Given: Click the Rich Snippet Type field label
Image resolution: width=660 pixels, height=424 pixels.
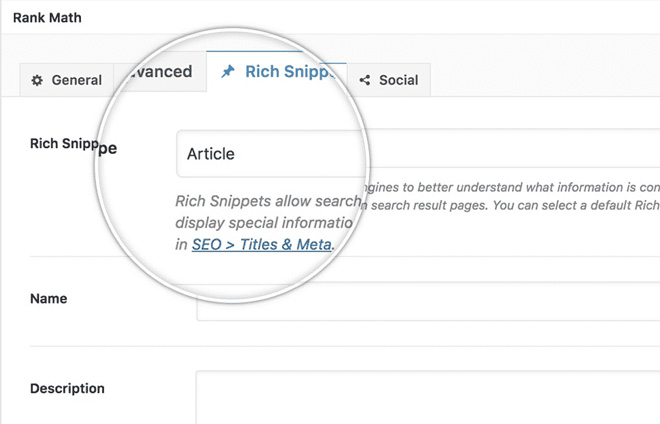Looking at the screenshot, I should tap(74, 145).
